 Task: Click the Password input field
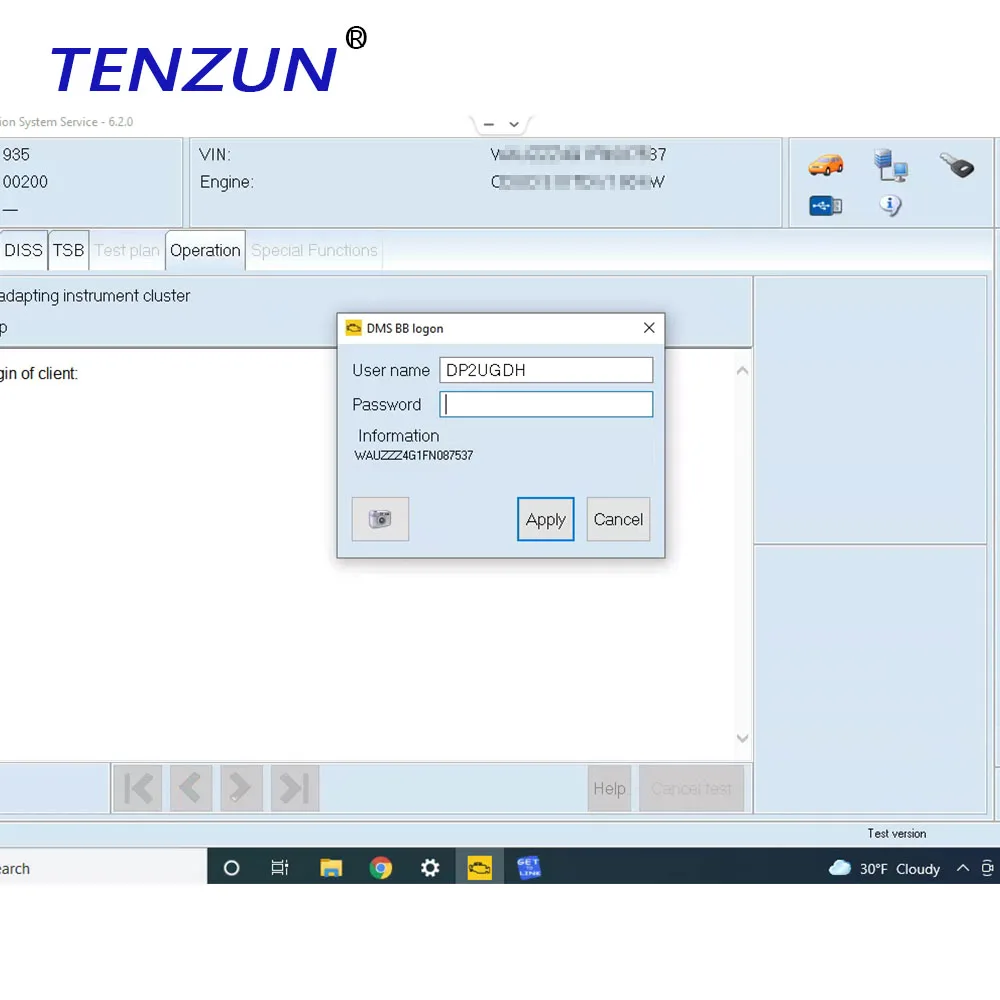click(546, 404)
